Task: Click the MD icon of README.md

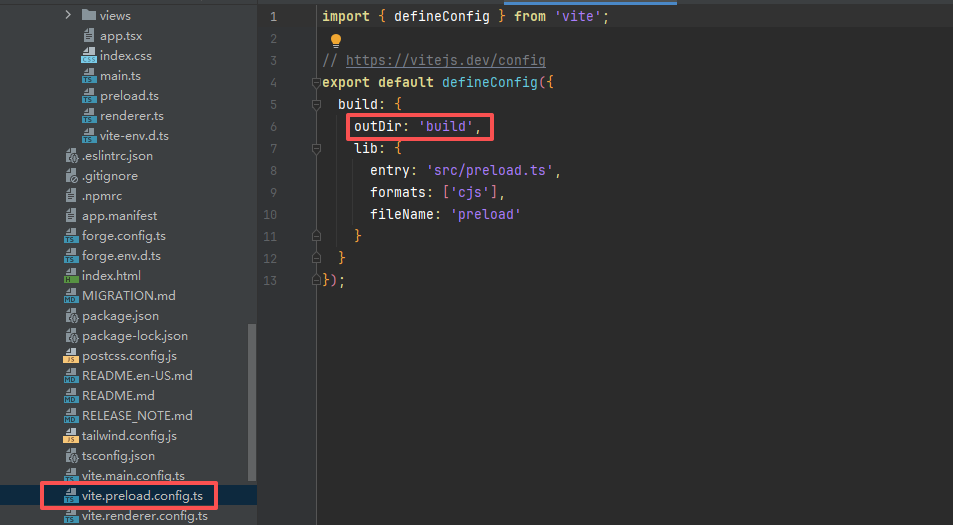Action: coord(71,396)
